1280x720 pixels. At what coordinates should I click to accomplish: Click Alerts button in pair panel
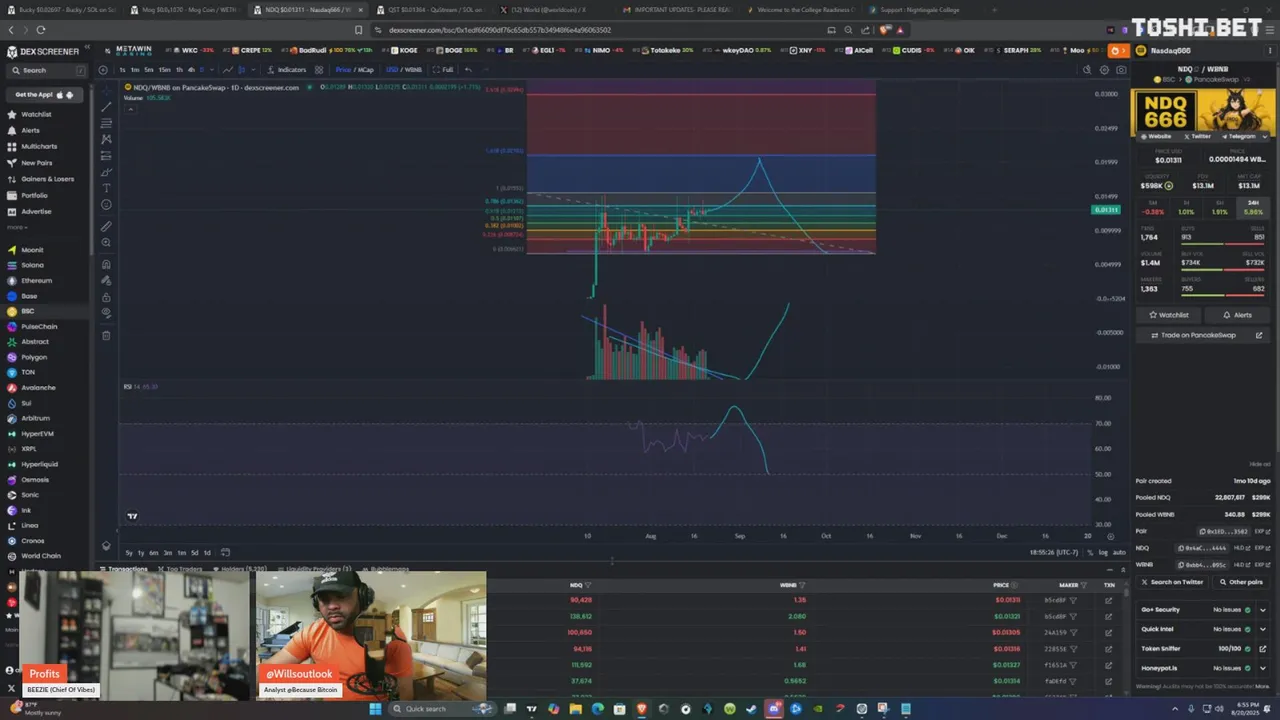(1237, 315)
